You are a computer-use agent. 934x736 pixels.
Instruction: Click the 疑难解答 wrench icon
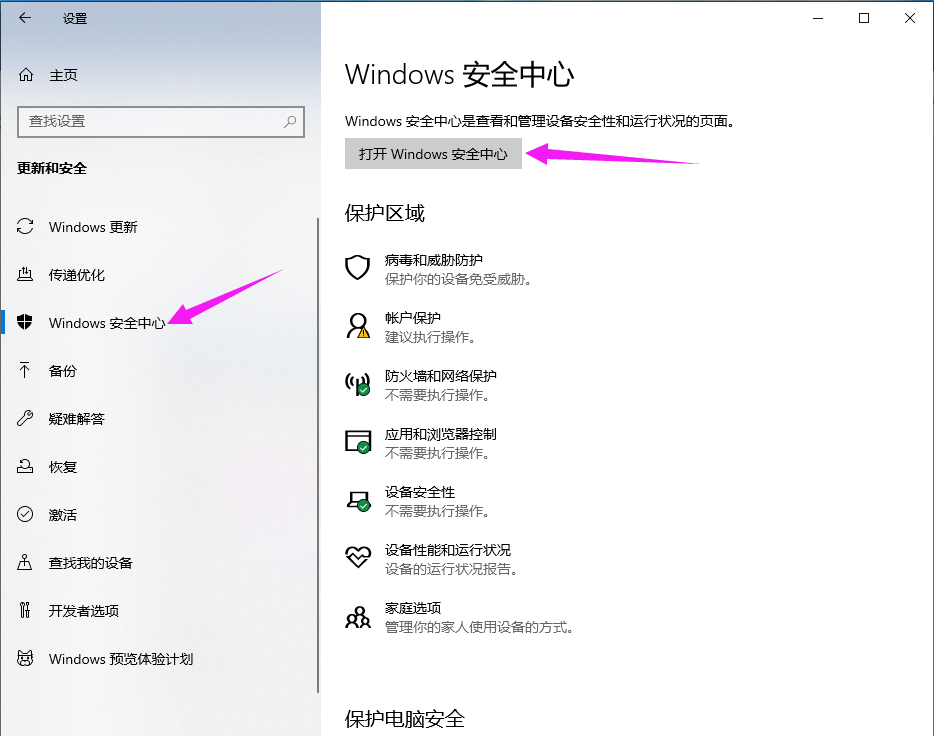(25, 419)
